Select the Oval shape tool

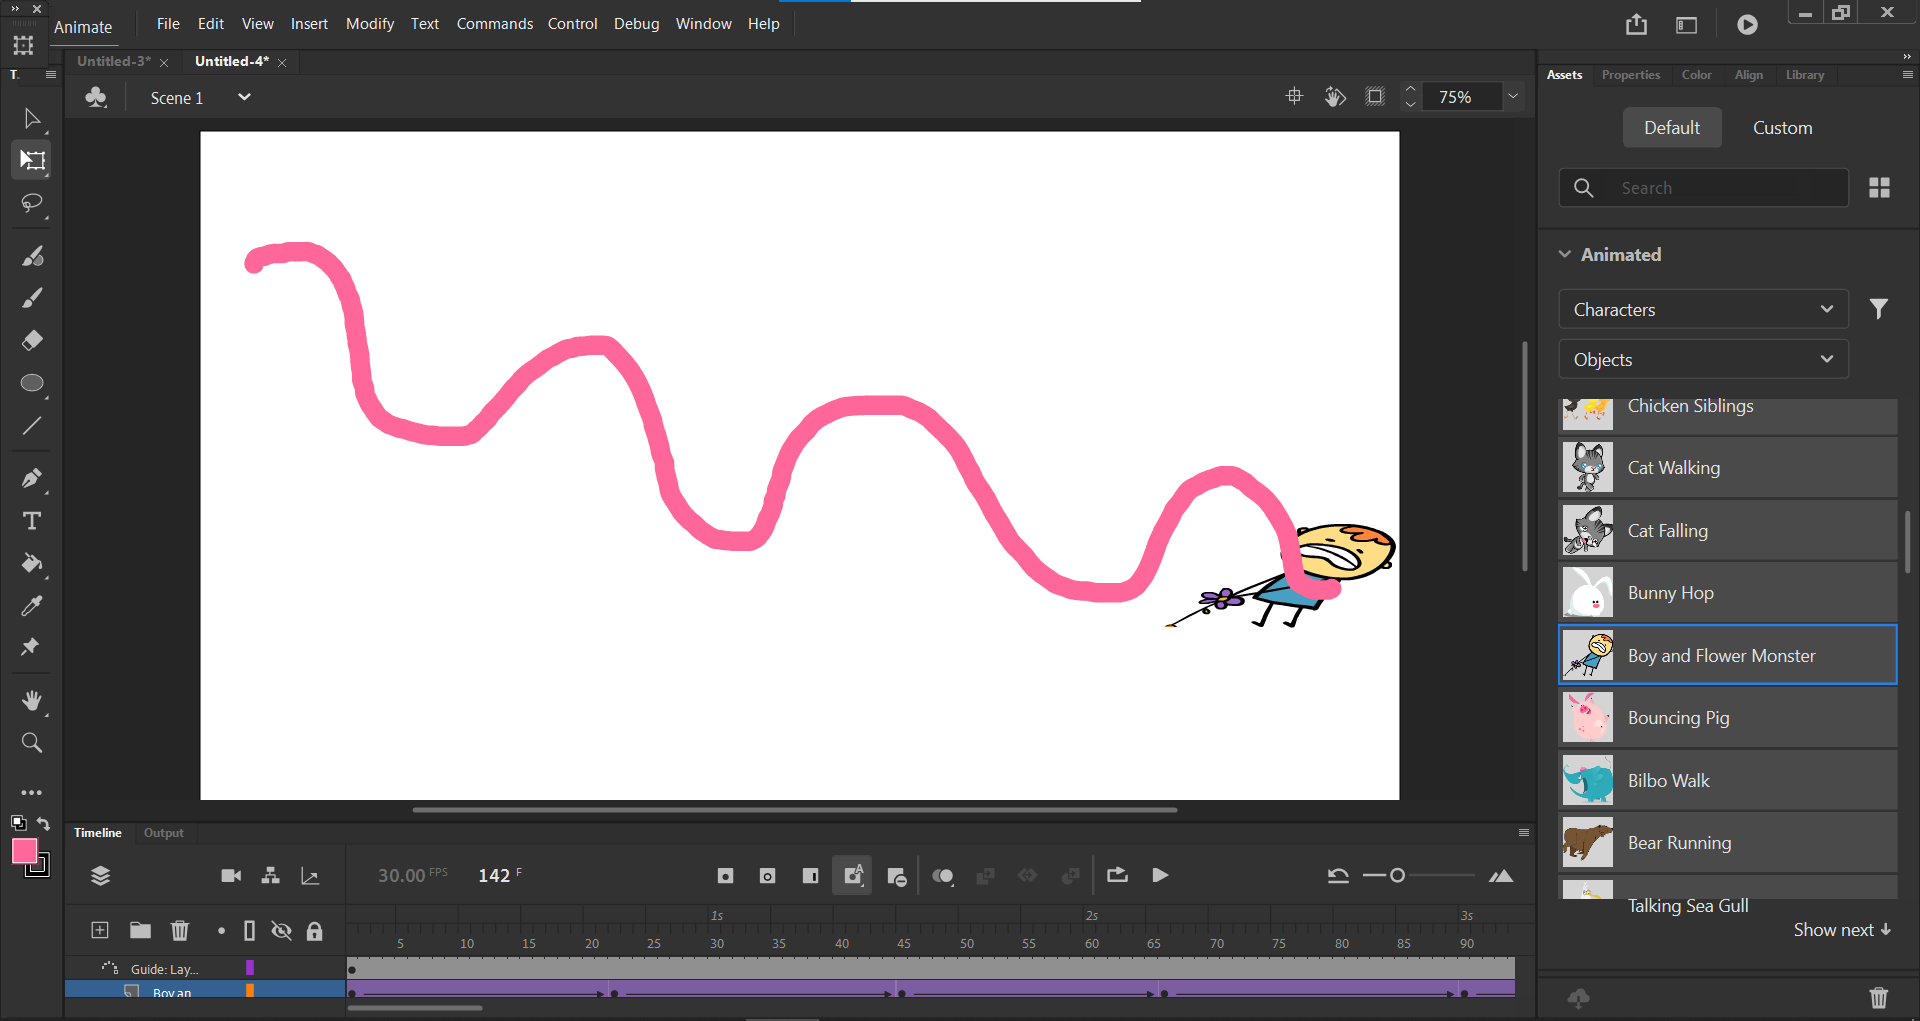coord(31,384)
